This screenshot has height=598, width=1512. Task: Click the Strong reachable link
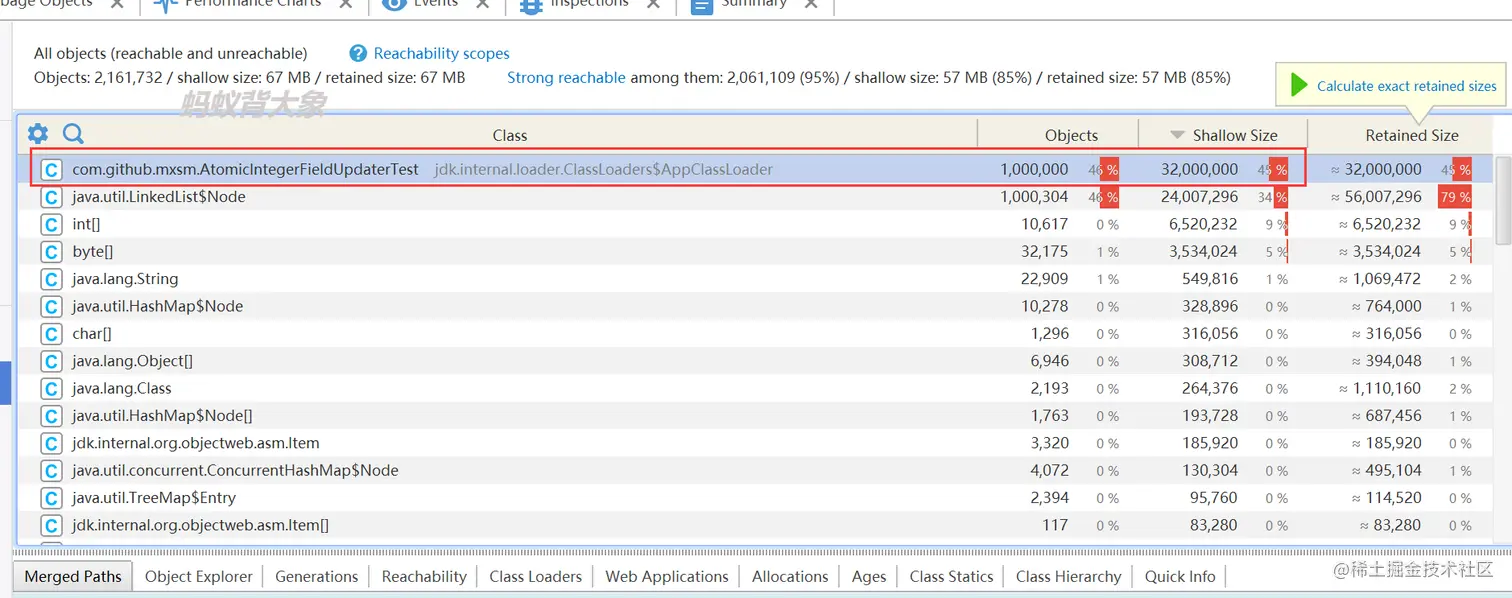(x=566, y=77)
